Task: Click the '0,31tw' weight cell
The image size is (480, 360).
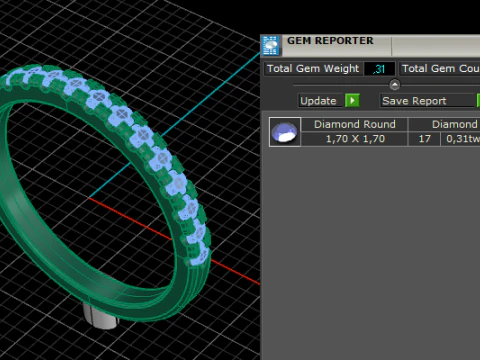Action: (x=461, y=139)
